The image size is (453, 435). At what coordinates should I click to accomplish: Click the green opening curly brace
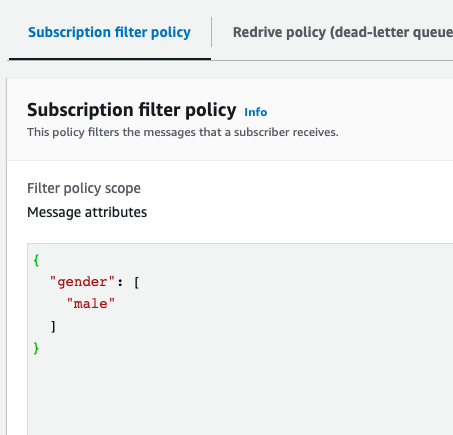[x=36, y=260]
